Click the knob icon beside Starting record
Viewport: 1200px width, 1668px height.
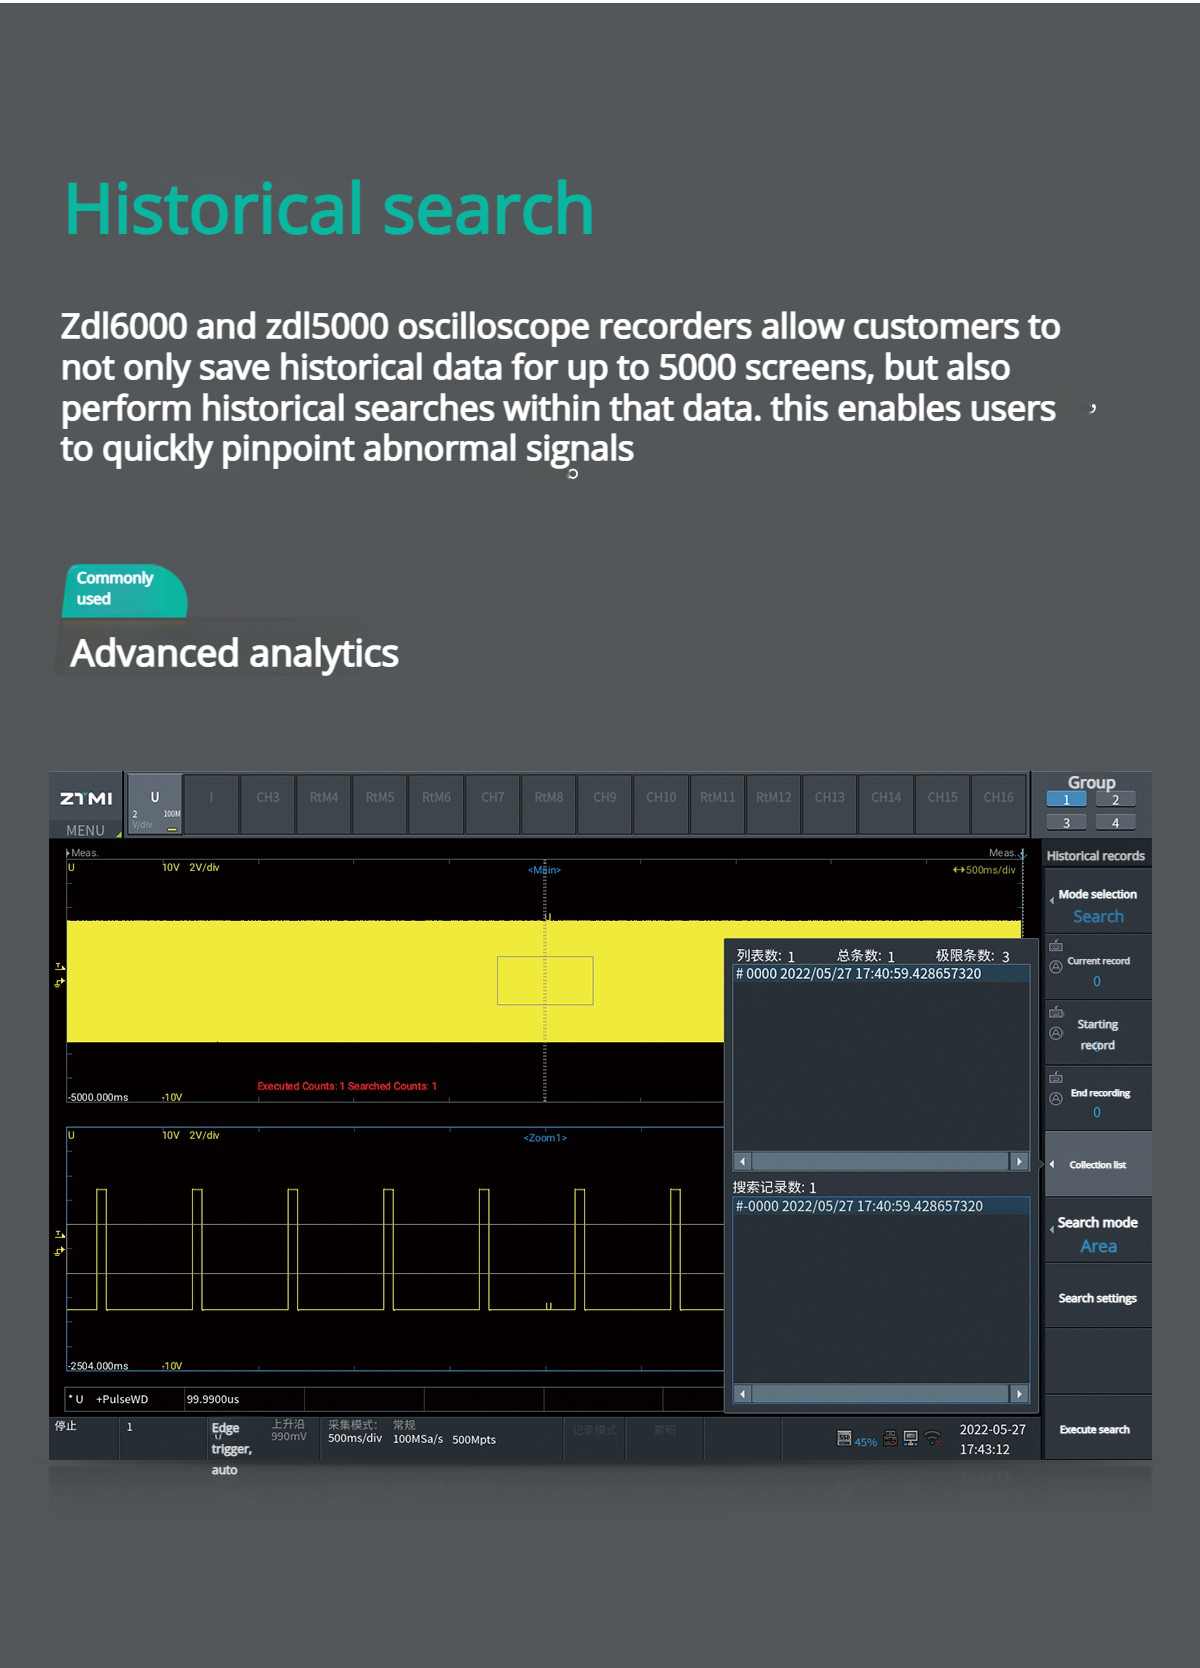click(x=1056, y=1034)
